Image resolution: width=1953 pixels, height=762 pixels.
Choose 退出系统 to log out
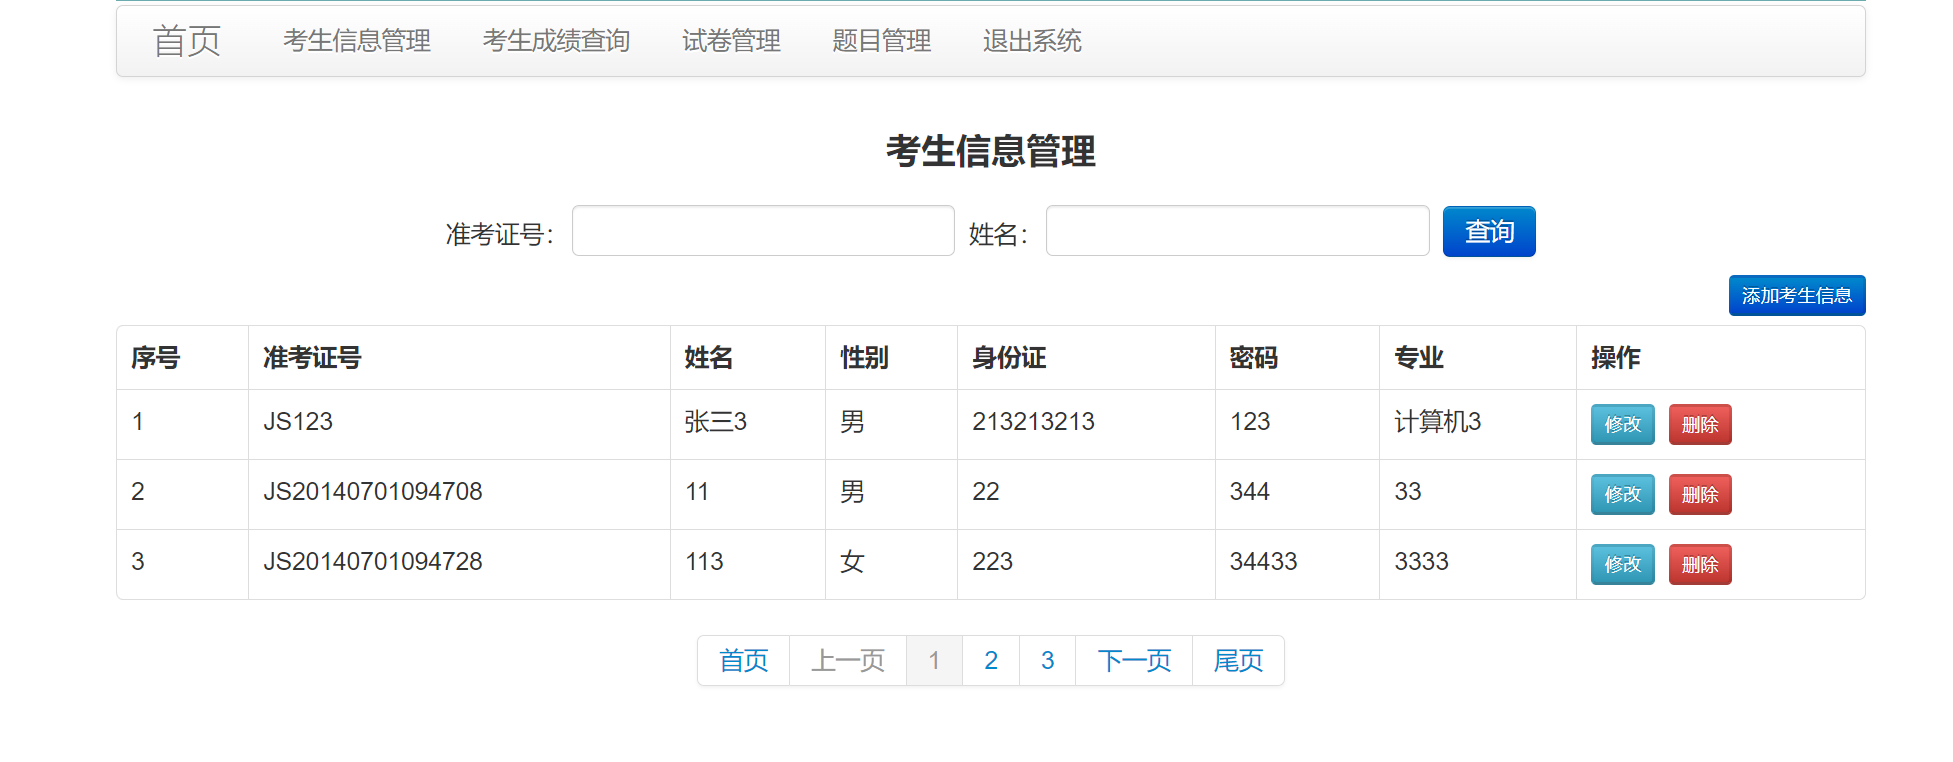(x=1032, y=41)
